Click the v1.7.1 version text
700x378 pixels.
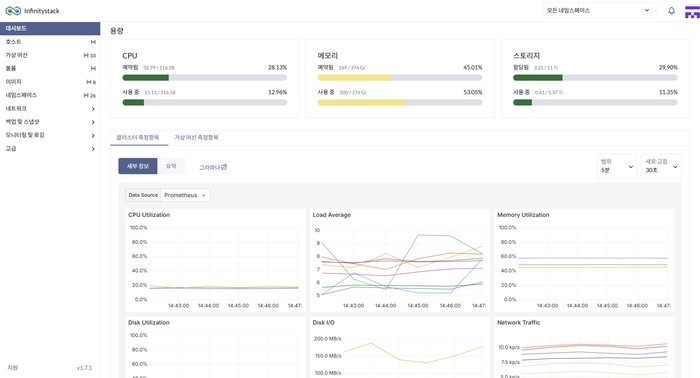click(84, 368)
